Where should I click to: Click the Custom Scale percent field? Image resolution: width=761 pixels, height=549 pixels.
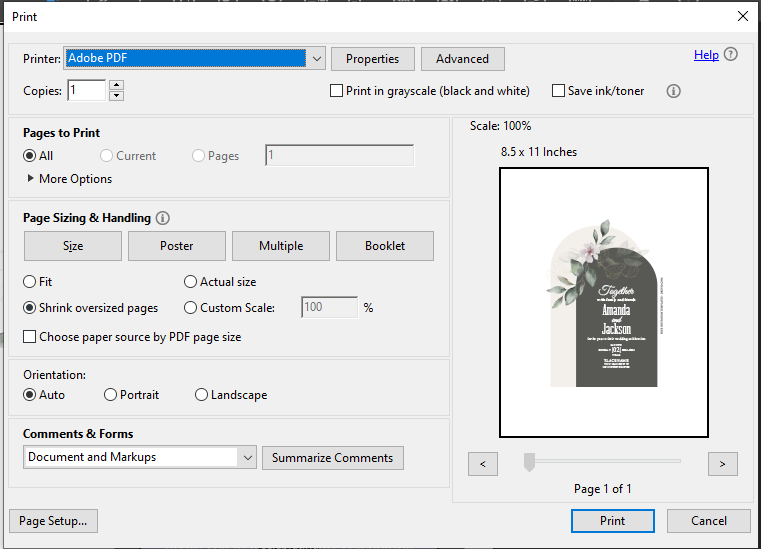coord(330,307)
